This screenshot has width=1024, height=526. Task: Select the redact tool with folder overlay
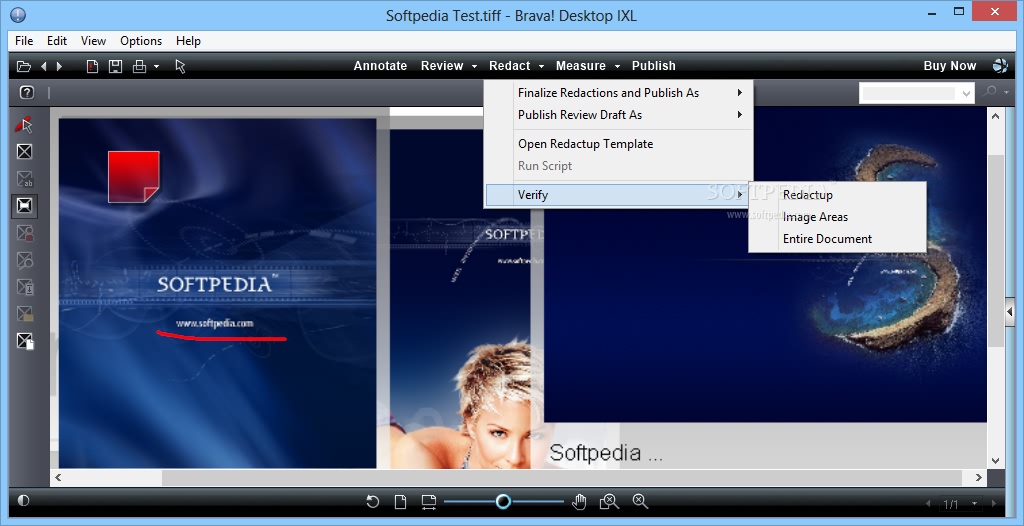[24, 314]
